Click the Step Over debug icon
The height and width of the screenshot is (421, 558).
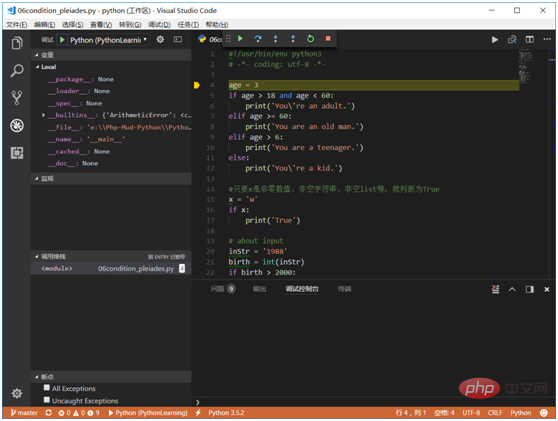[x=258, y=38]
